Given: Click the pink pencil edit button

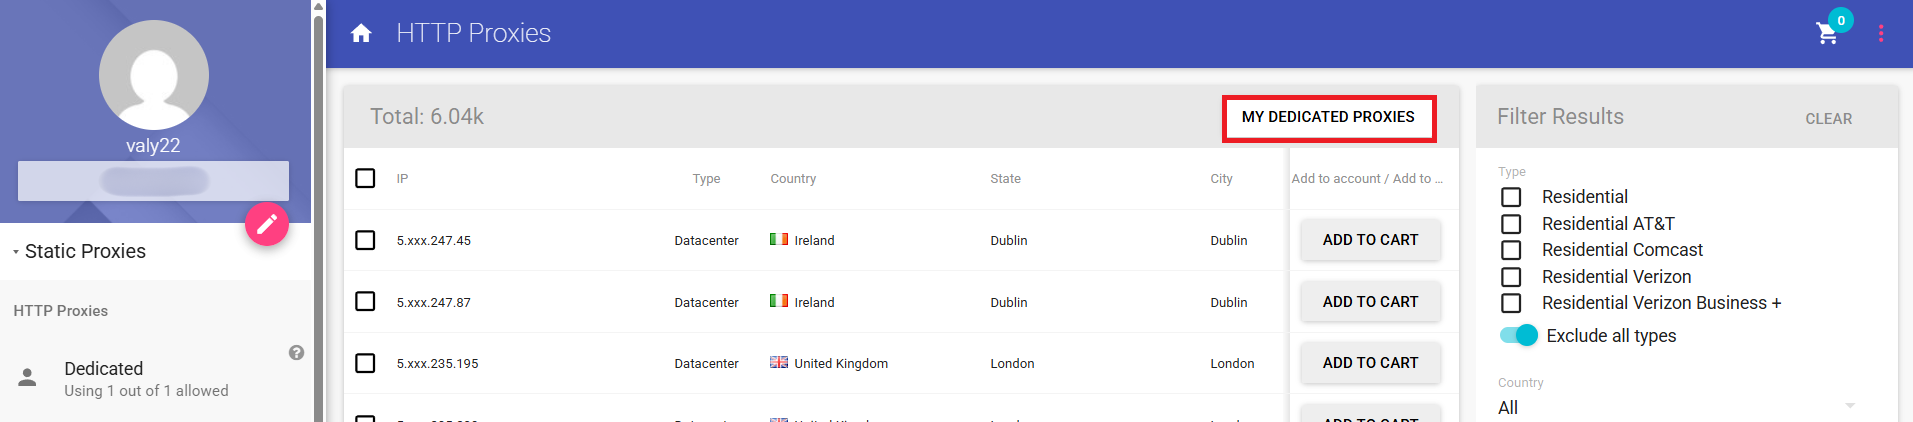Looking at the screenshot, I should pyautogui.click(x=267, y=224).
